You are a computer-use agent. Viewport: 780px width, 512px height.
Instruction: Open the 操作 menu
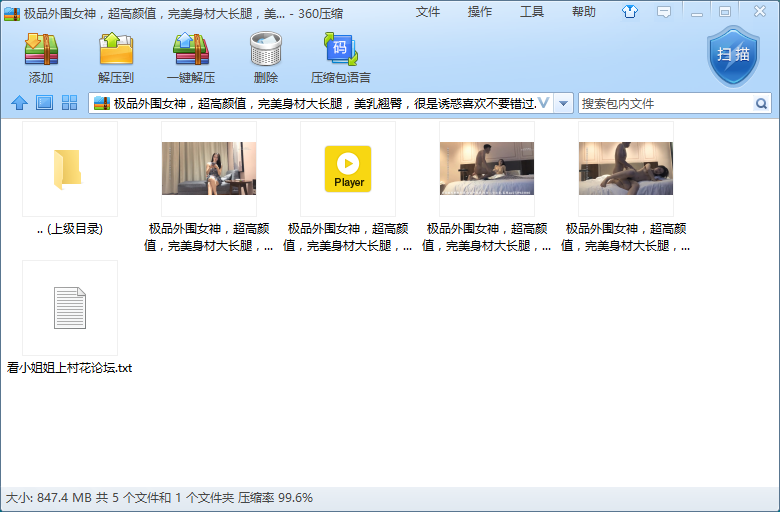tap(480, 12)
